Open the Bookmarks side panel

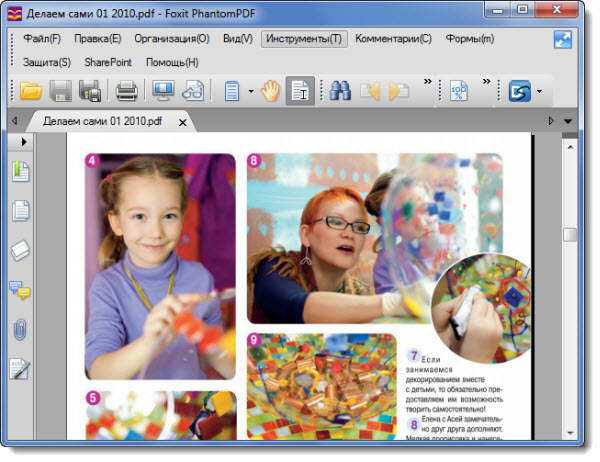tap(20, 171)
